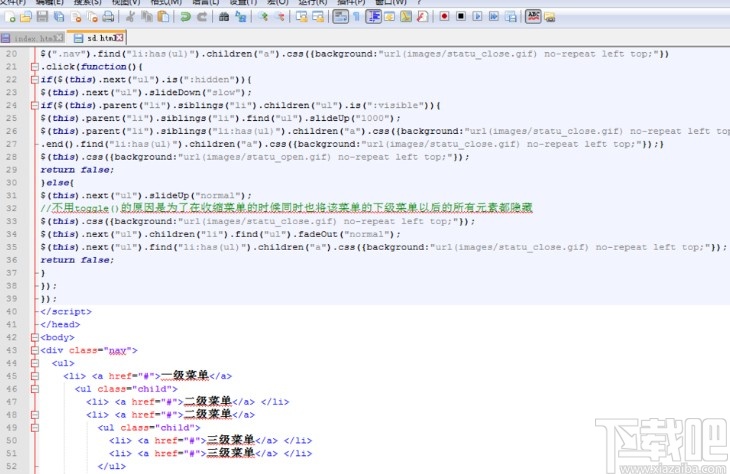Cut selected text with scissors icon
The height and width of the screenshot is (474, 730).
(130, 17)
